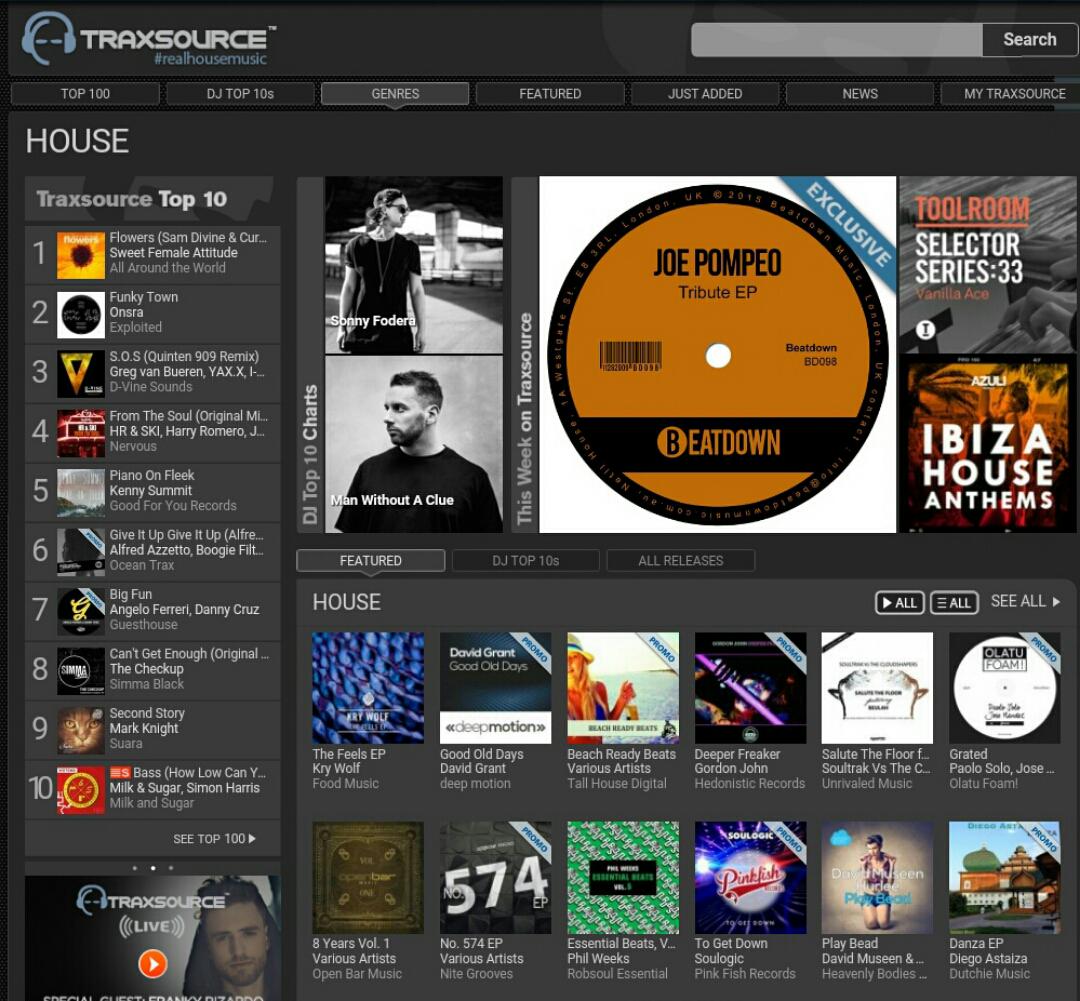The image size is (1080, 1001).
Task: Open Can't Get Enough Simma cover
Action: point(81,671)
